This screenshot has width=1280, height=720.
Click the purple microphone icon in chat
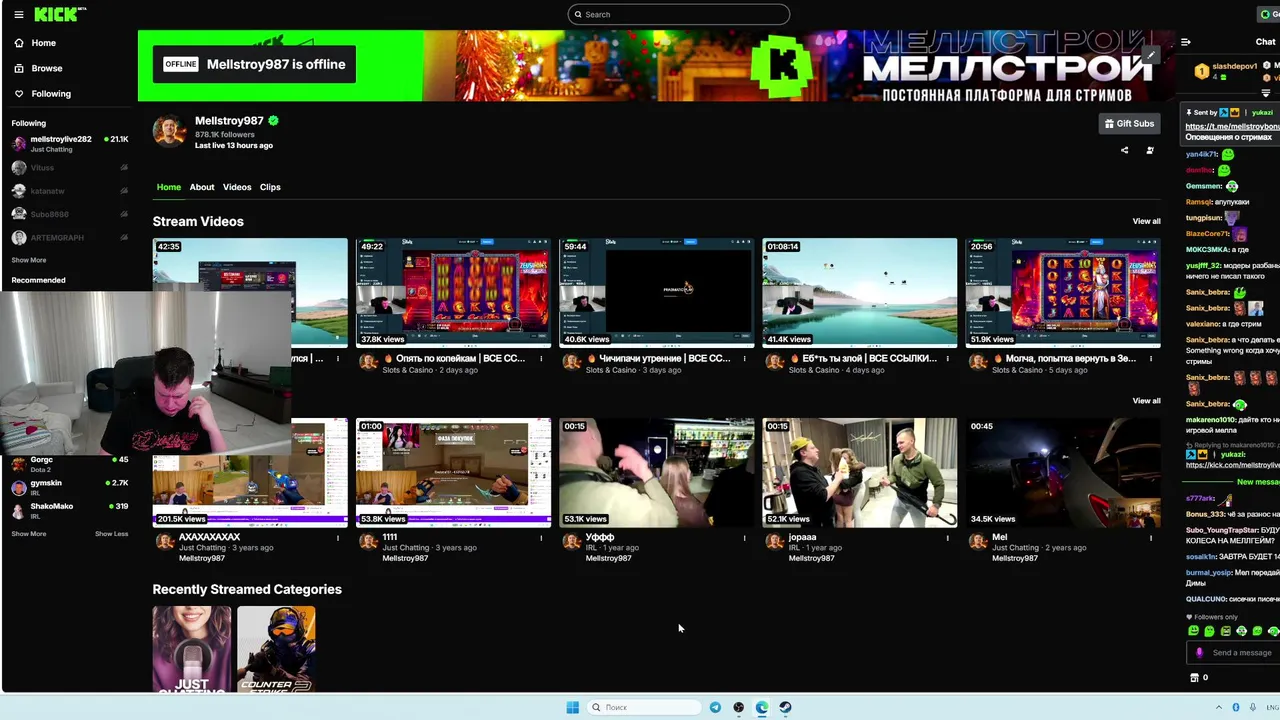click(1199, 653)
